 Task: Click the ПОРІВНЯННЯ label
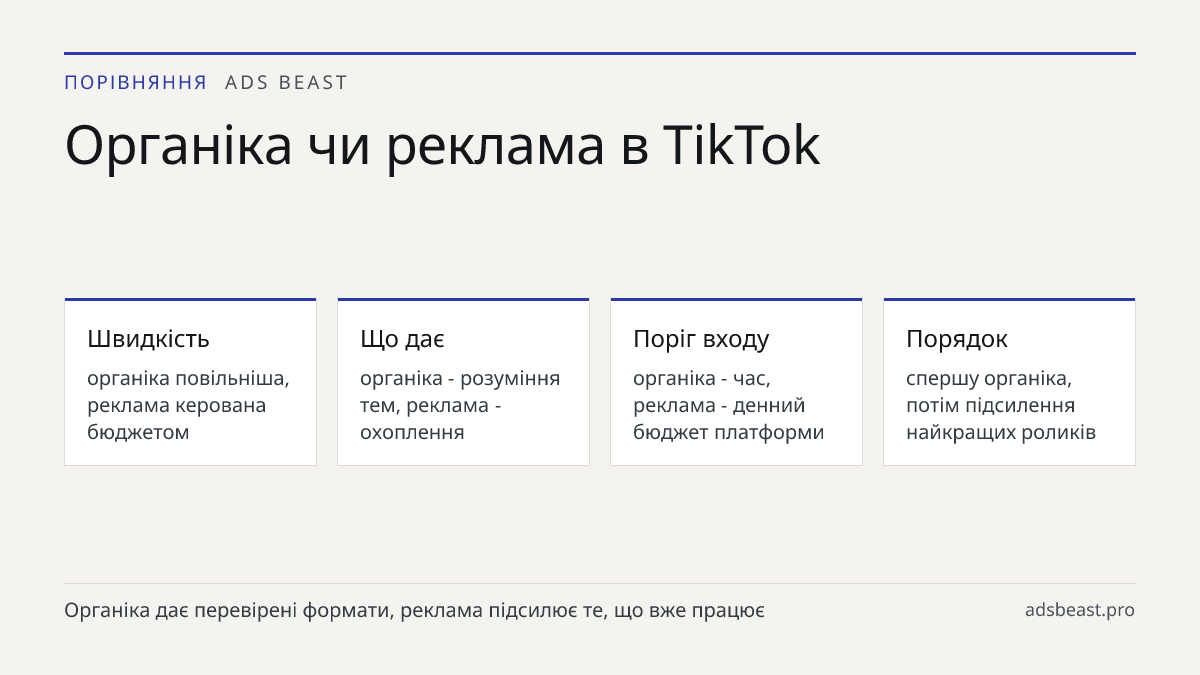pos(135,83)
